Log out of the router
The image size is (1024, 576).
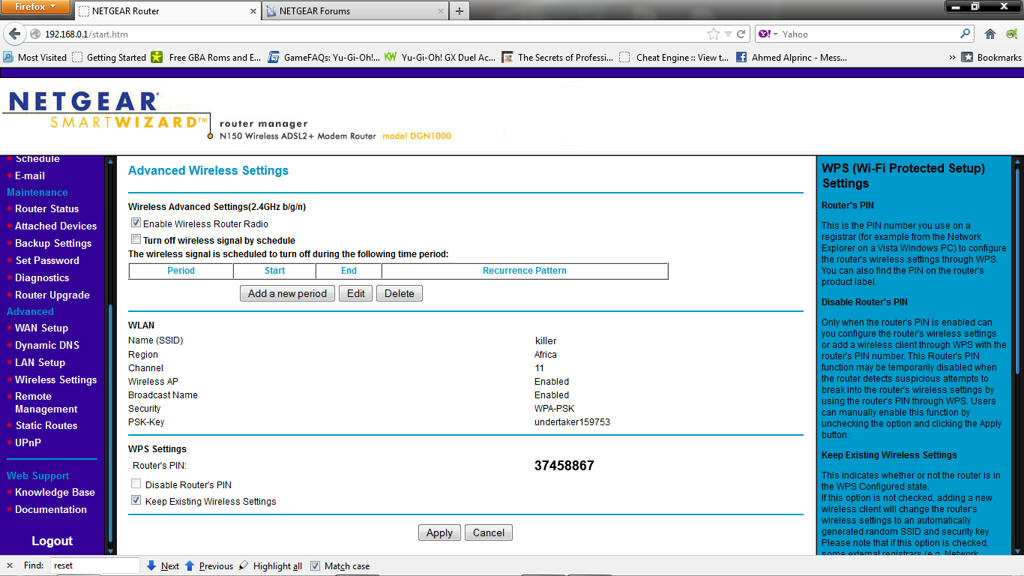click(x=52, y=541)
